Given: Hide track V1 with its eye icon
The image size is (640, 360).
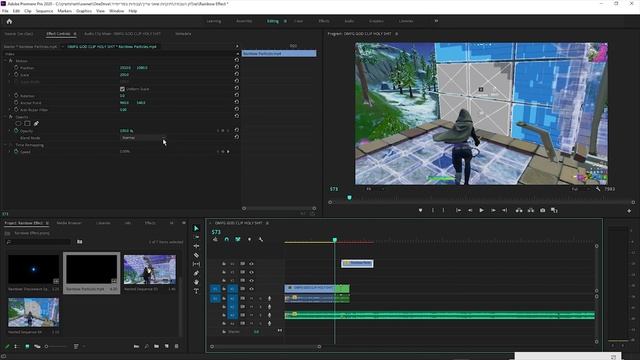Looking at the screenshot, I should coord(251,289).
